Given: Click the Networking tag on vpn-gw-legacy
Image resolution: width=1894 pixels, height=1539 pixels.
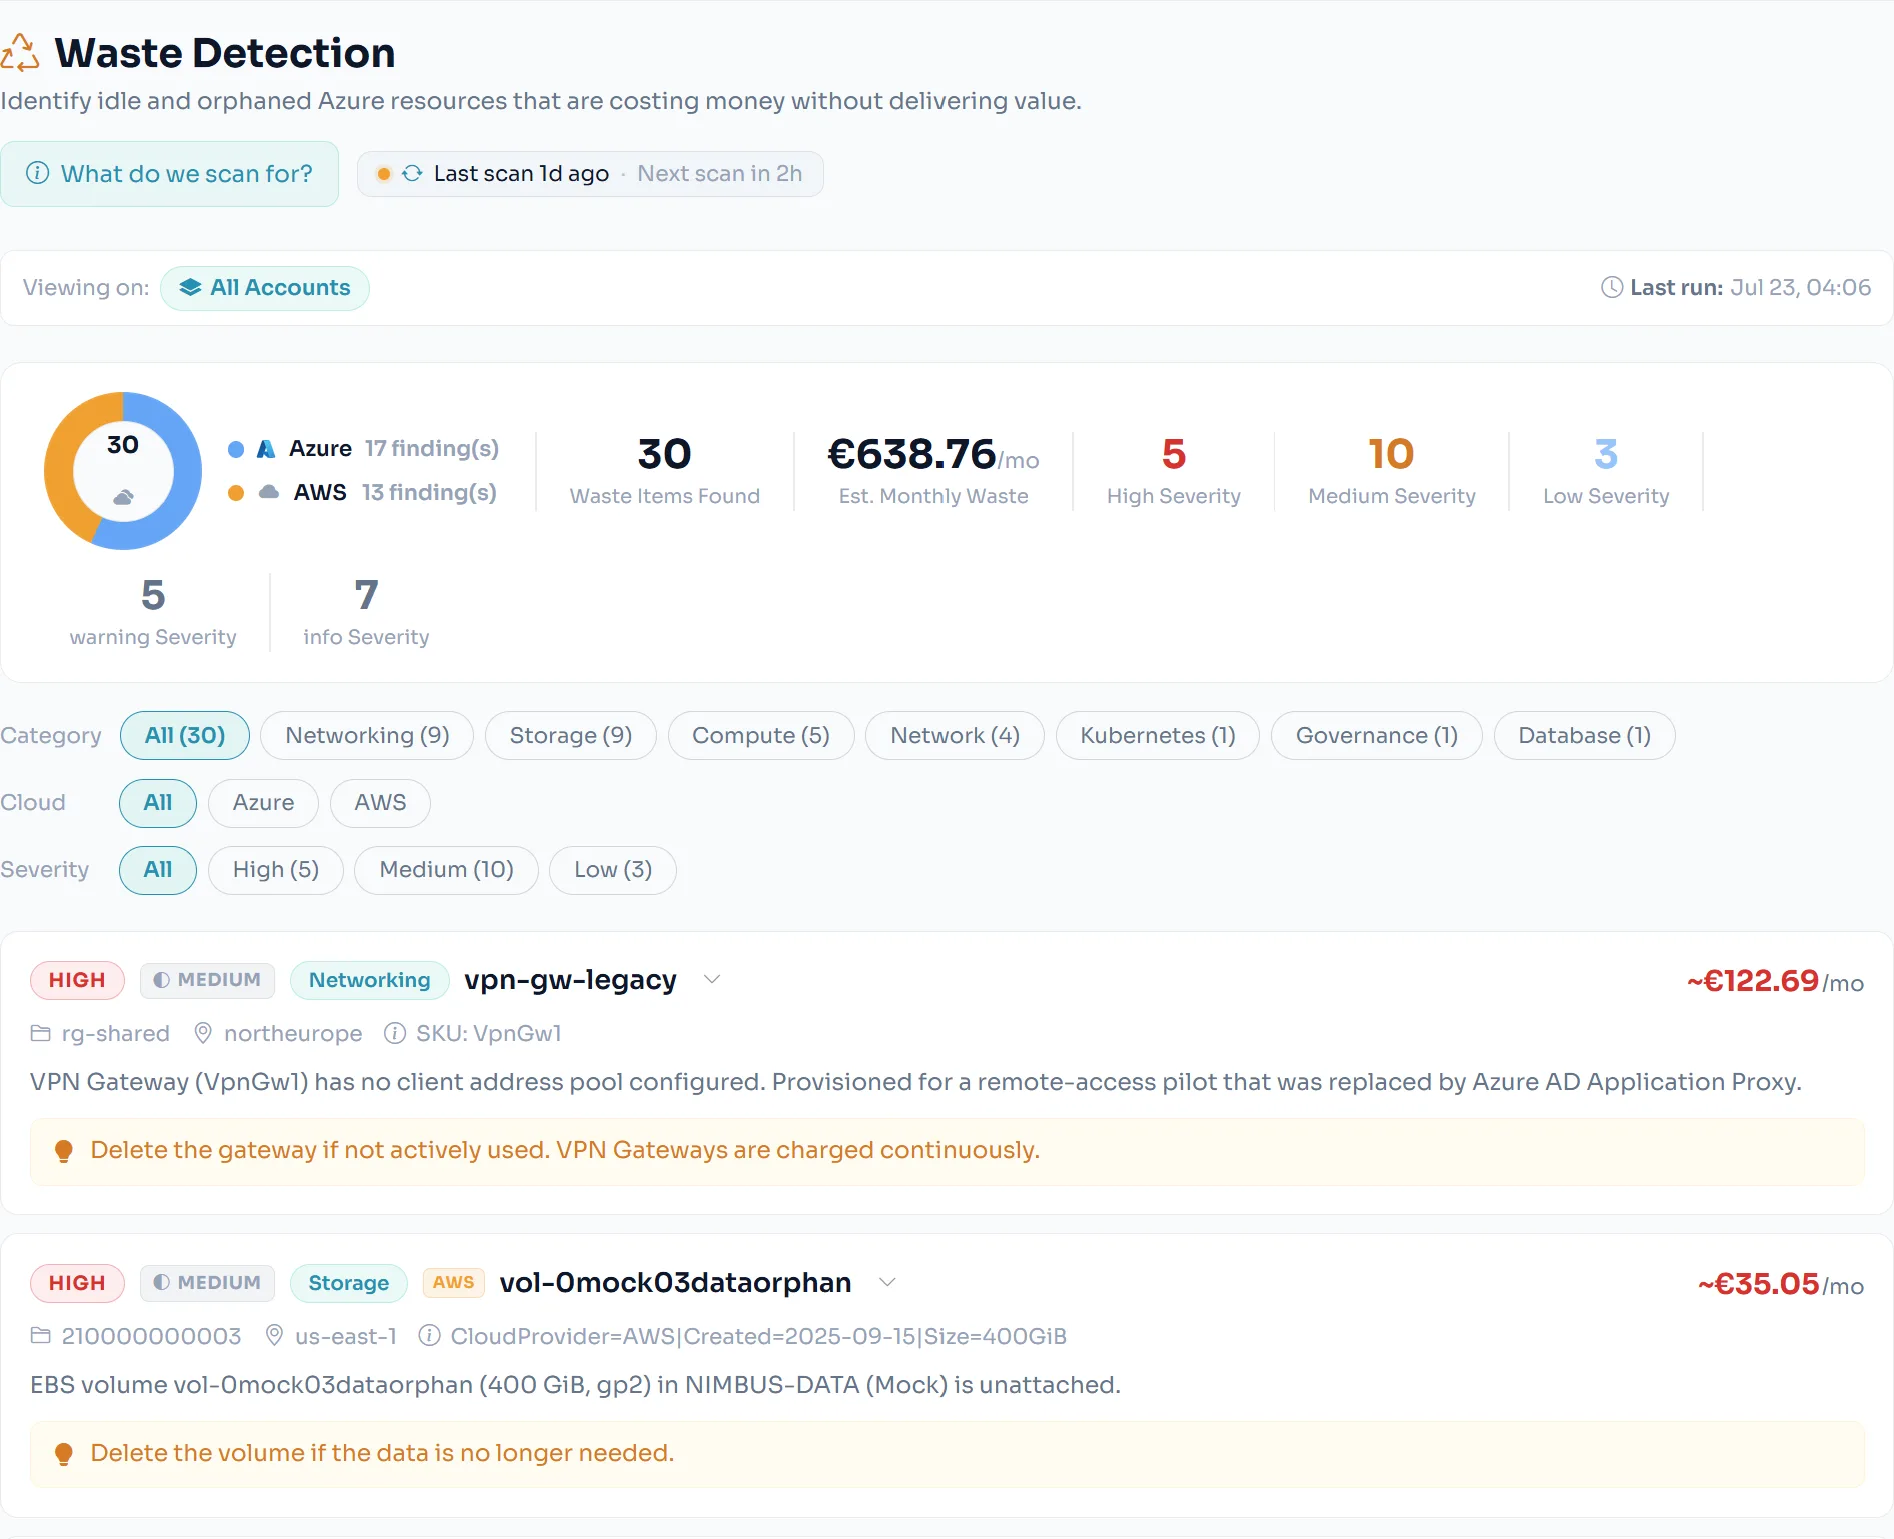Looking at the screenshot, I should pyautogui.click(x=370, y=980).
